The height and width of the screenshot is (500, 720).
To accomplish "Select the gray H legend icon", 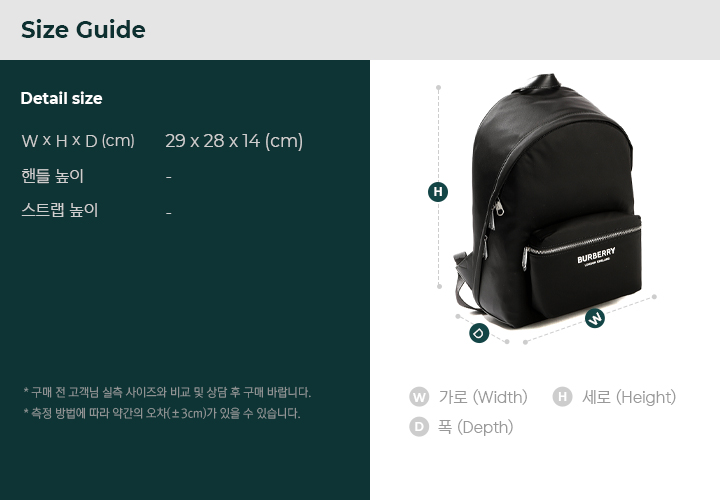I will (562, 397).
